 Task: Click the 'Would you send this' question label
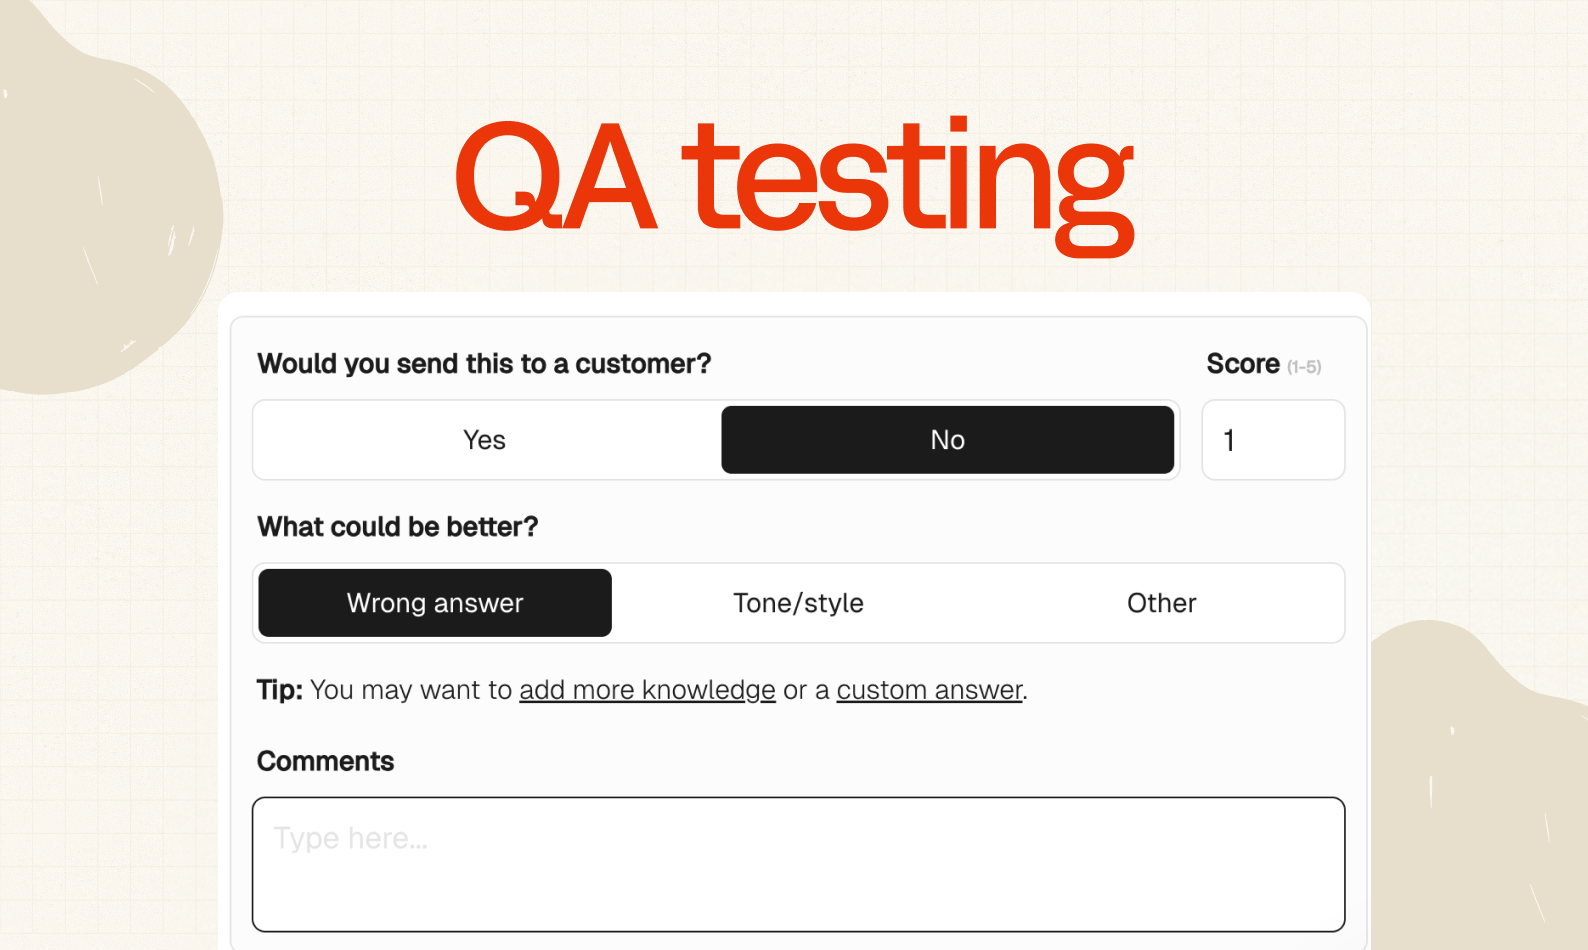pos(484,364)
